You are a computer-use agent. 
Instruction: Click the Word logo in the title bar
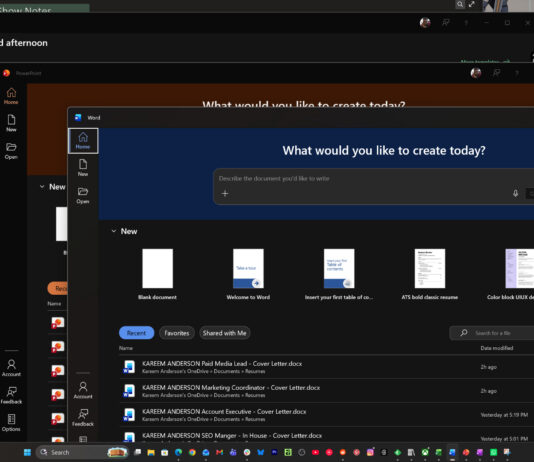tap(78, 117)
